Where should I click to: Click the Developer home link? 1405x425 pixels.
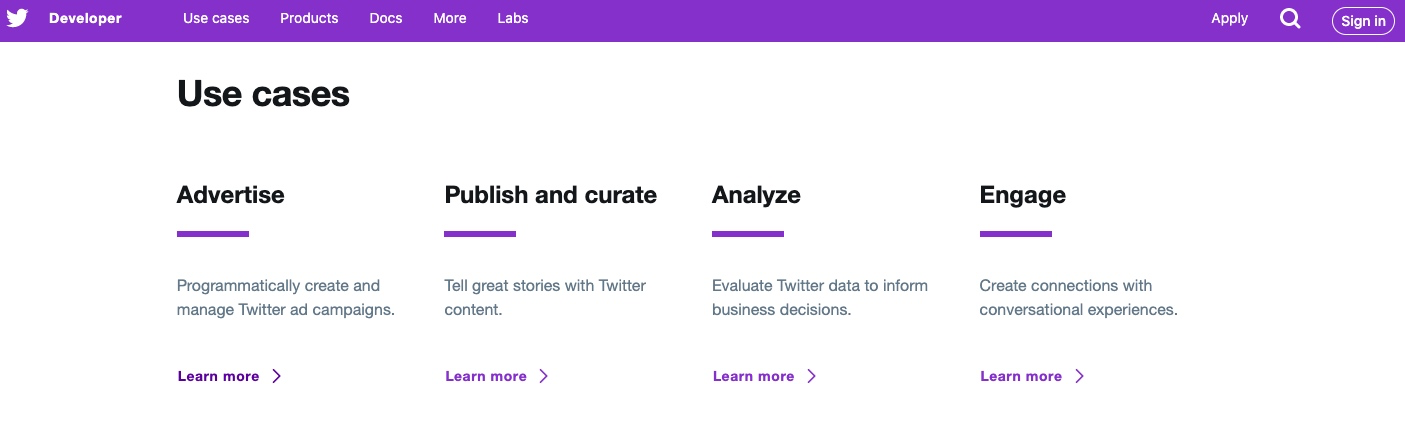coord(85,18)
